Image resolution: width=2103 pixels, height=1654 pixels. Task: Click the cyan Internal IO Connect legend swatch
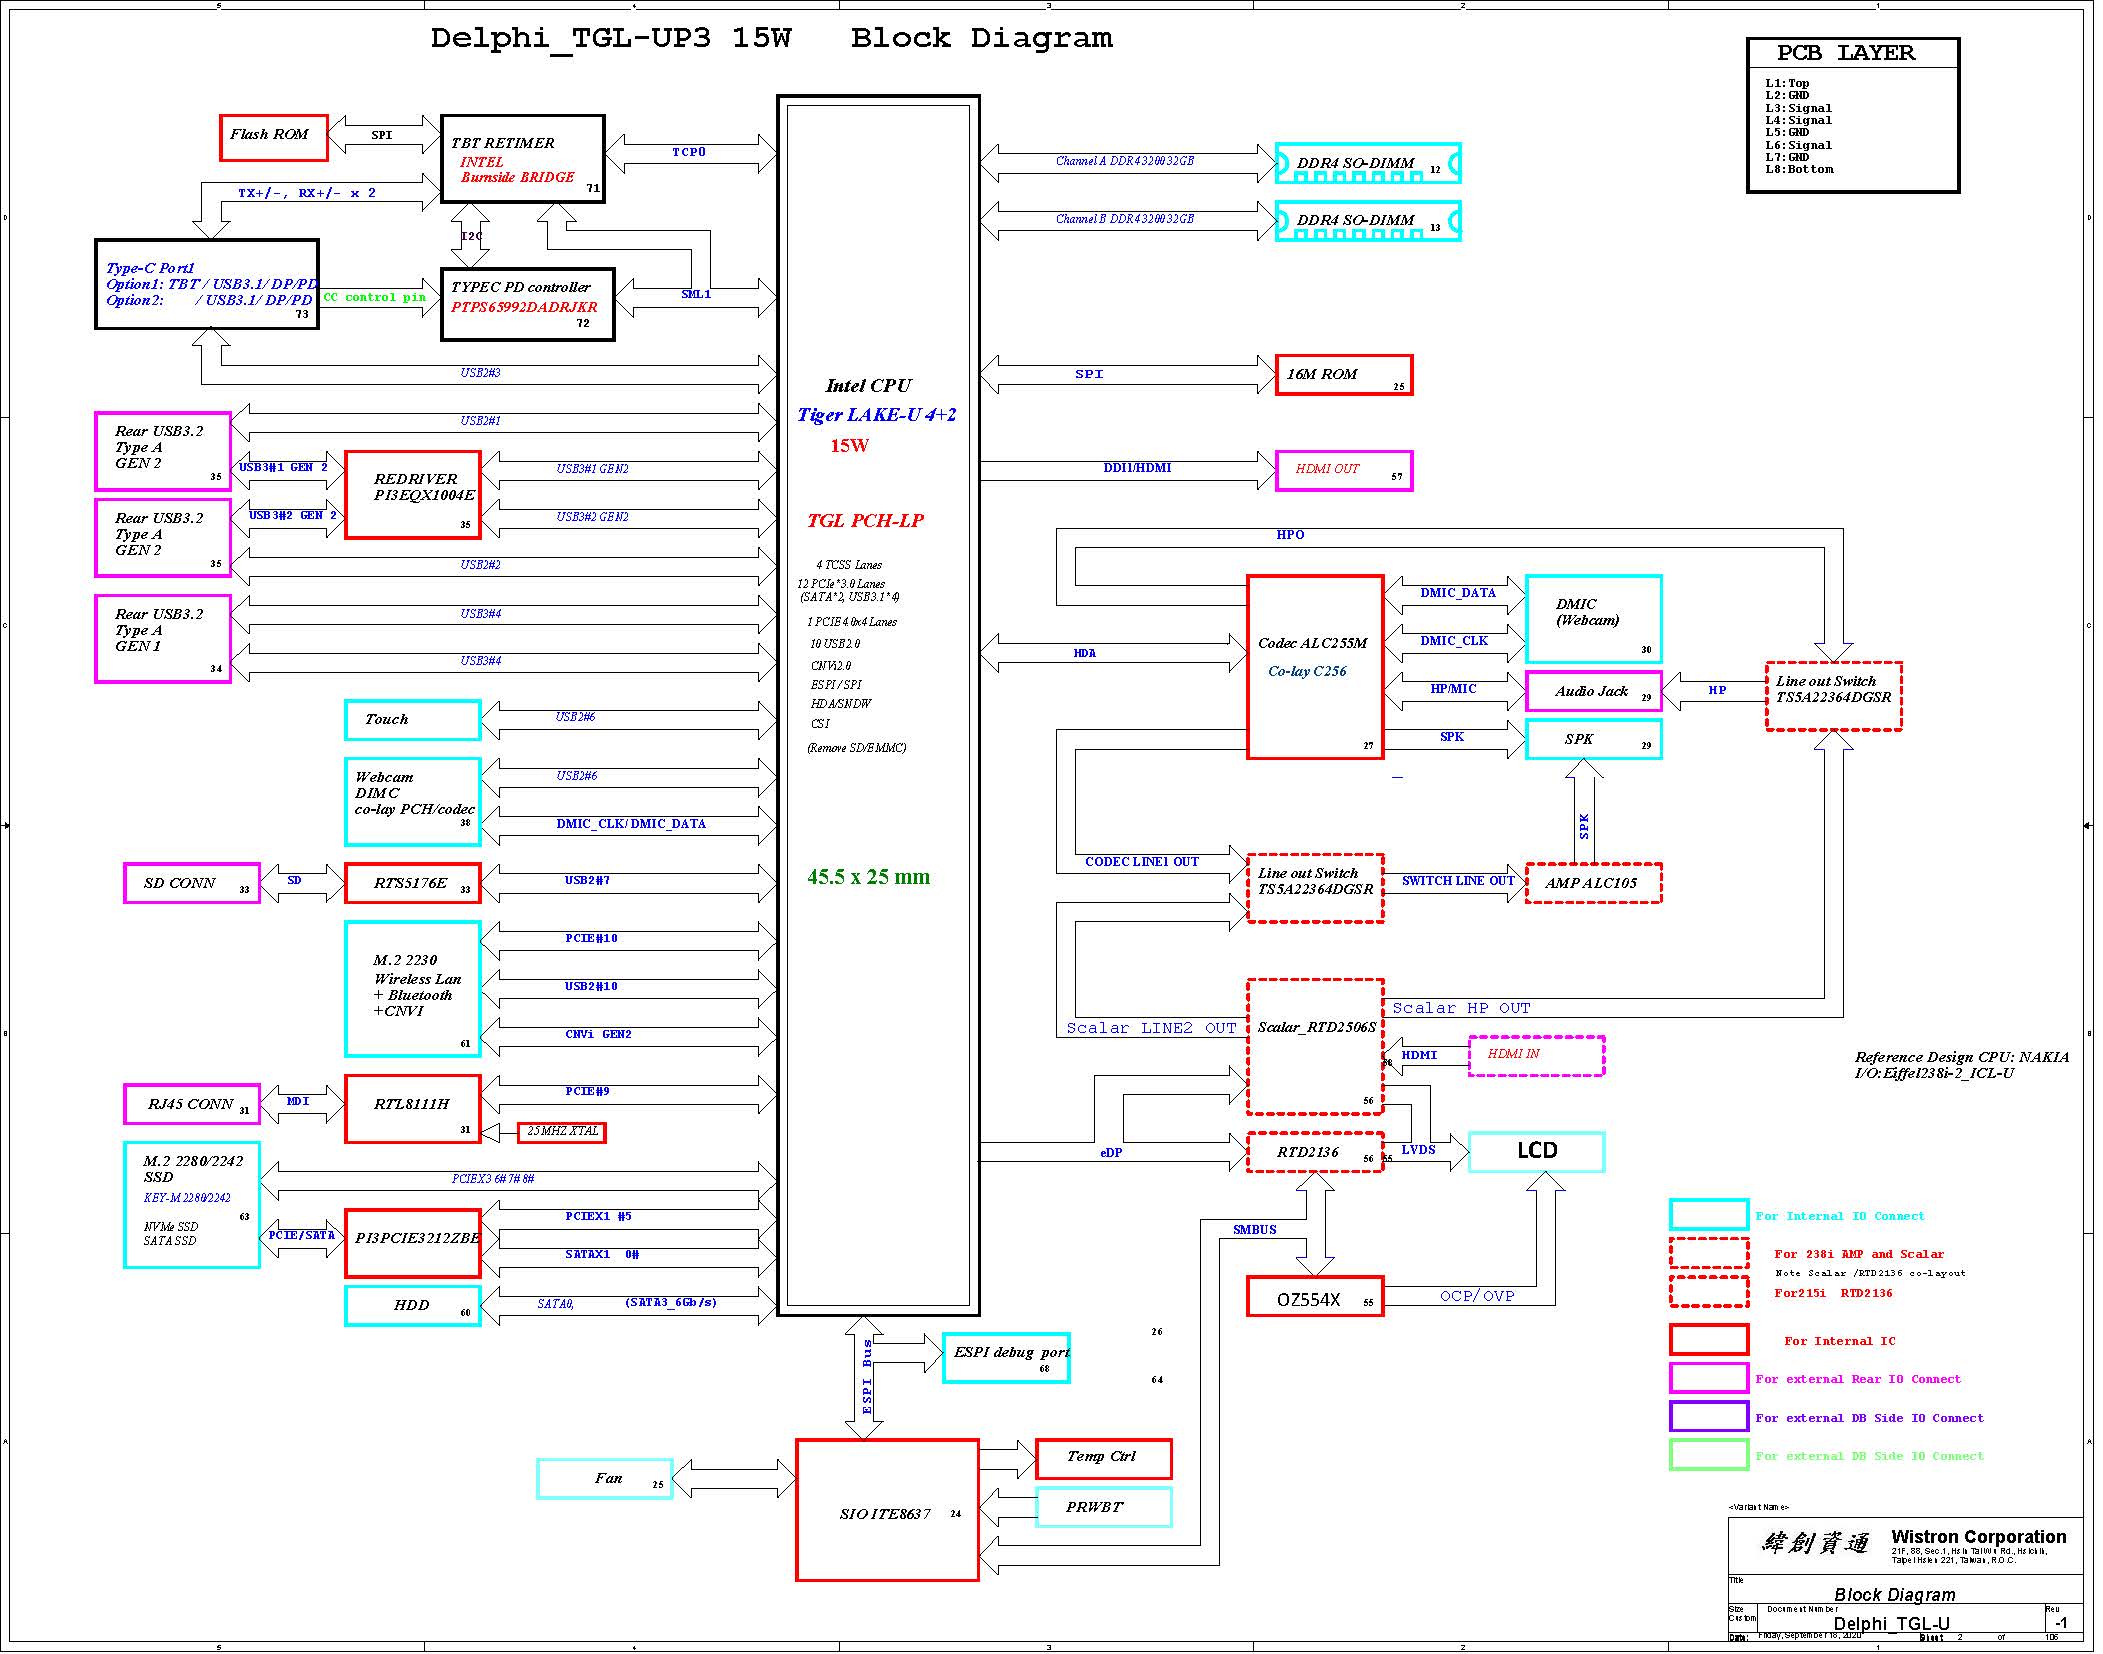tap(1709, 1215)
